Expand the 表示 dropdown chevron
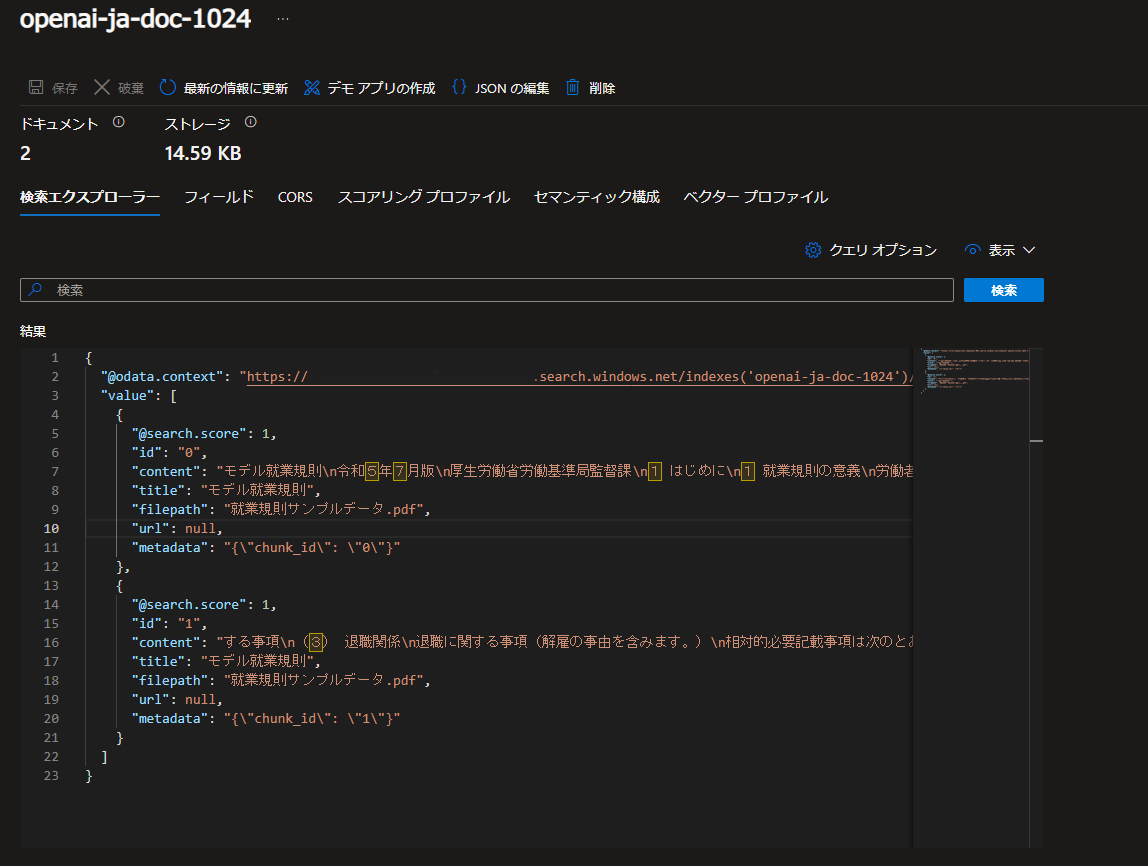The width and height of the screenshot is (1148, 866). coord(1029,250)
